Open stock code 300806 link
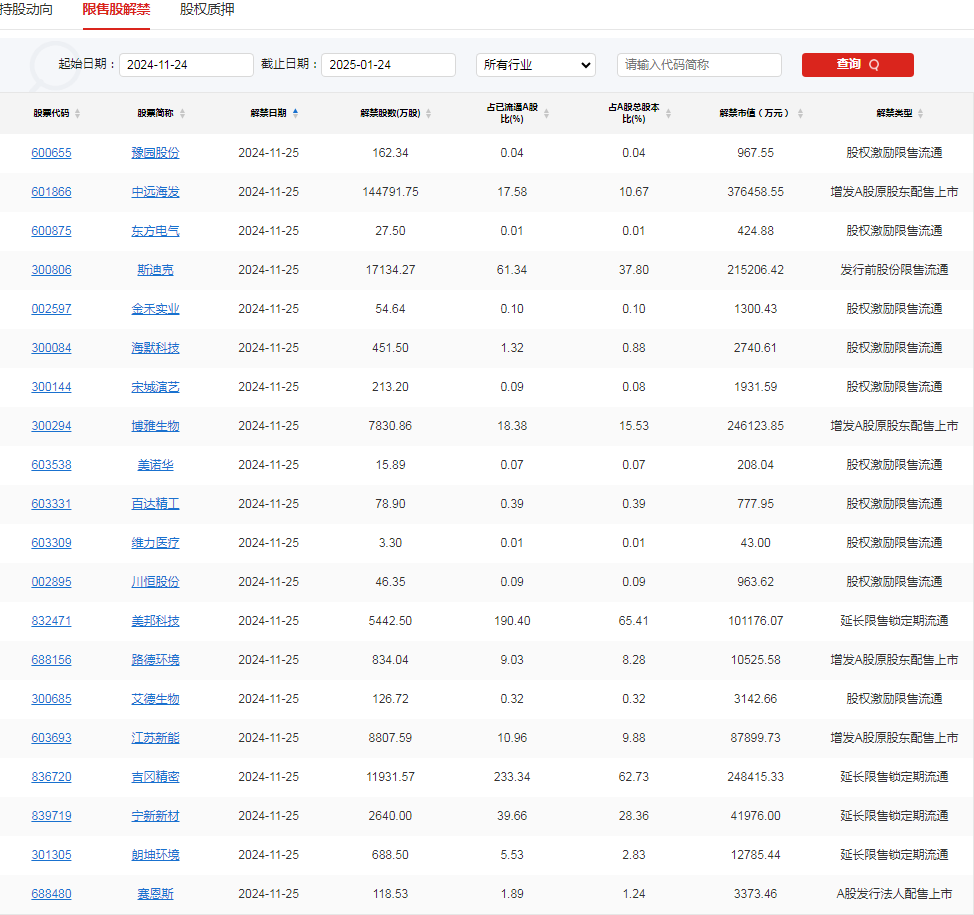This screenshot has width=974, height=915. coord(52,270)
